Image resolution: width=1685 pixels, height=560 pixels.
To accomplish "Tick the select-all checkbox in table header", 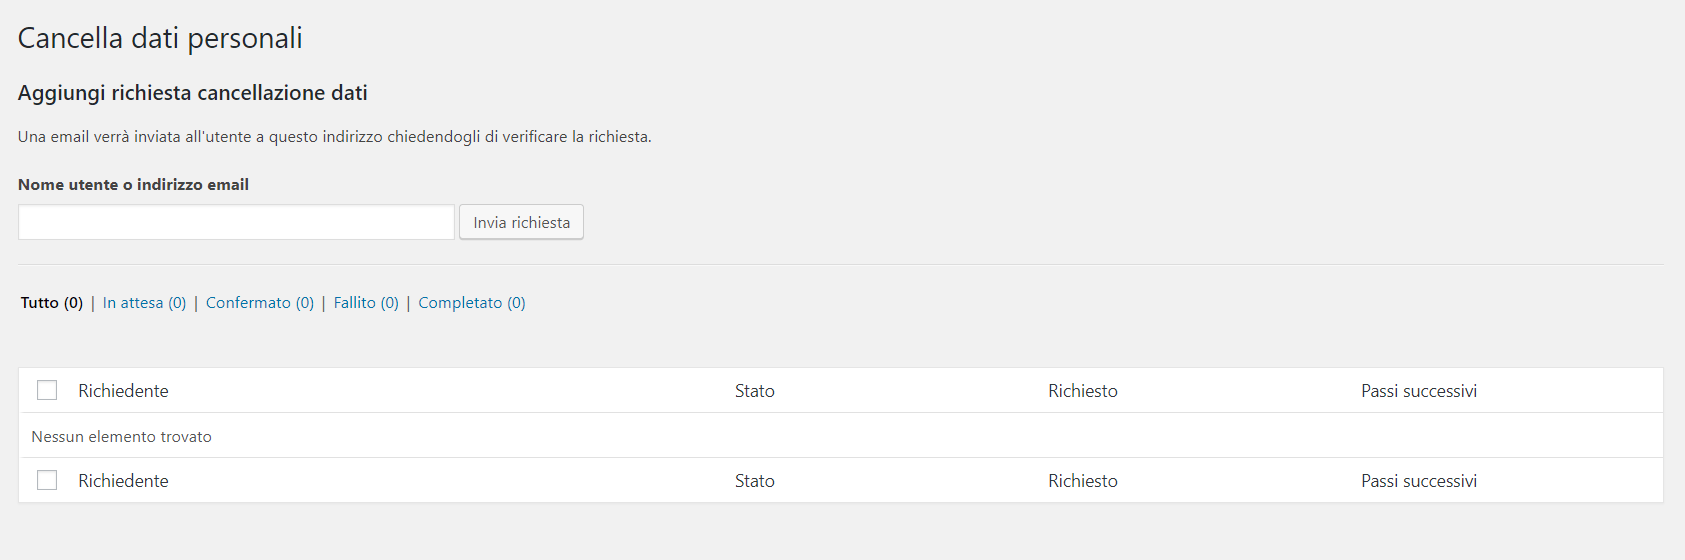I will [x=47, y=390].
